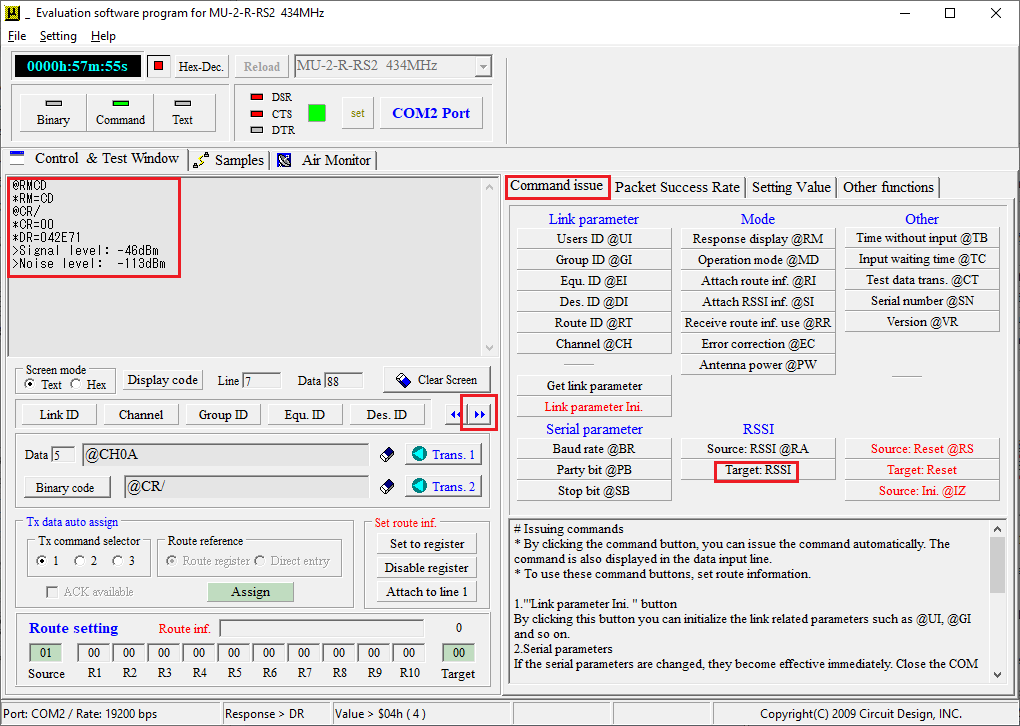Click the terminal output scrollbar up arrow
This screenshot has height=726, width=1020.
489,187
